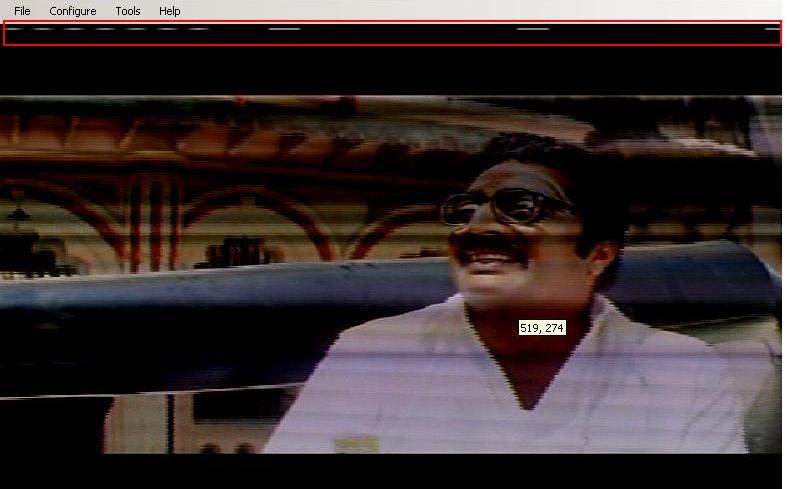Open the File menu
This screenshot has height=489, width=788.
[x=22, y=11]
